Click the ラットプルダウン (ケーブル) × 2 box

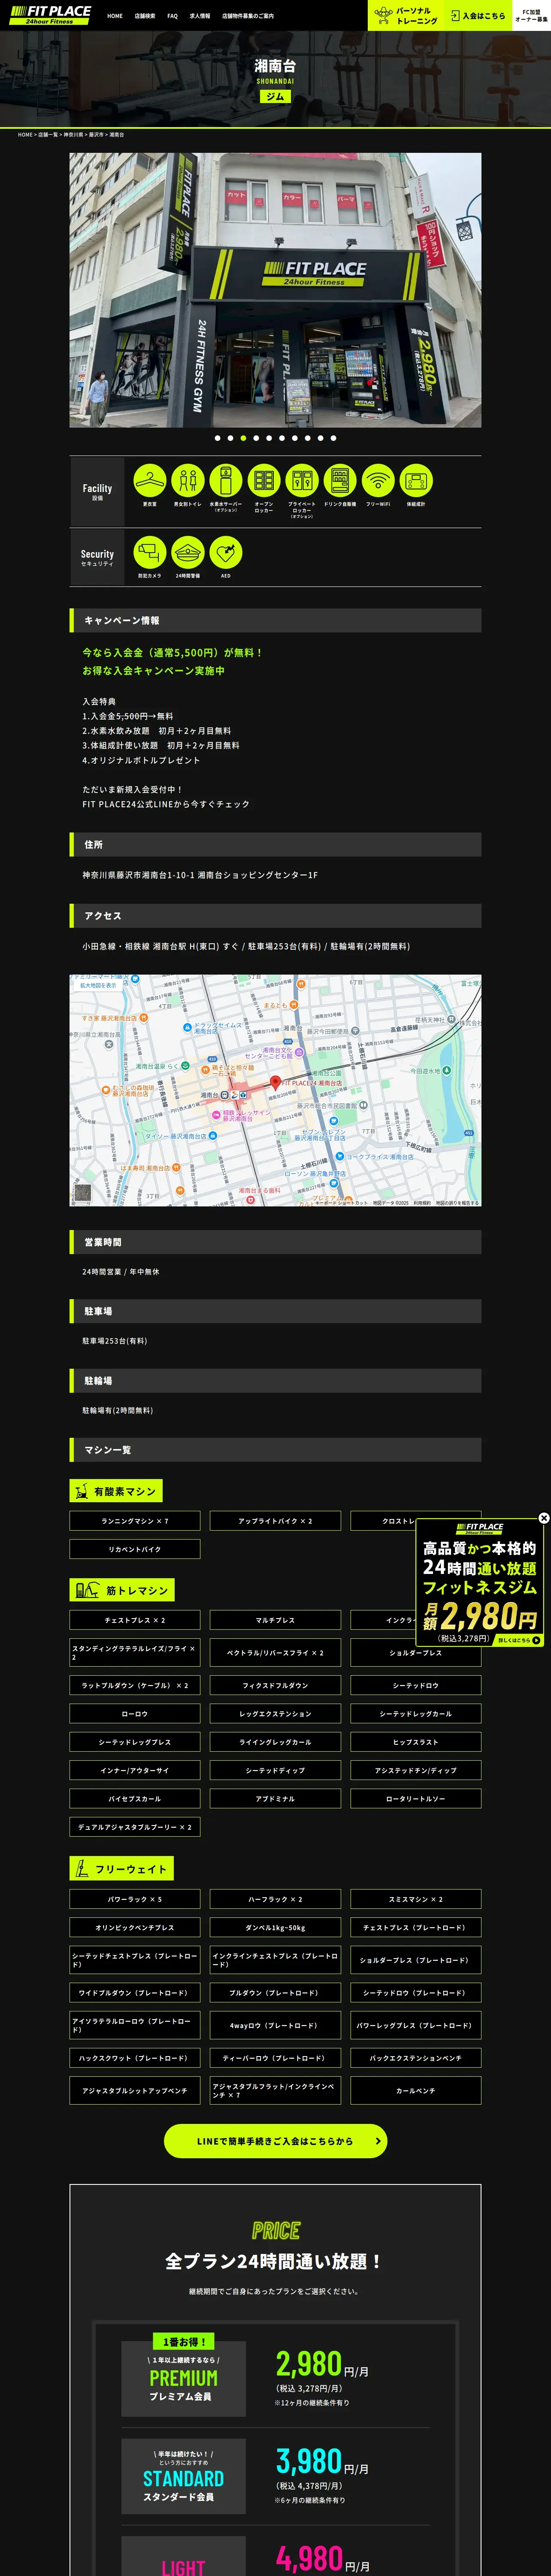point(135,1685)
